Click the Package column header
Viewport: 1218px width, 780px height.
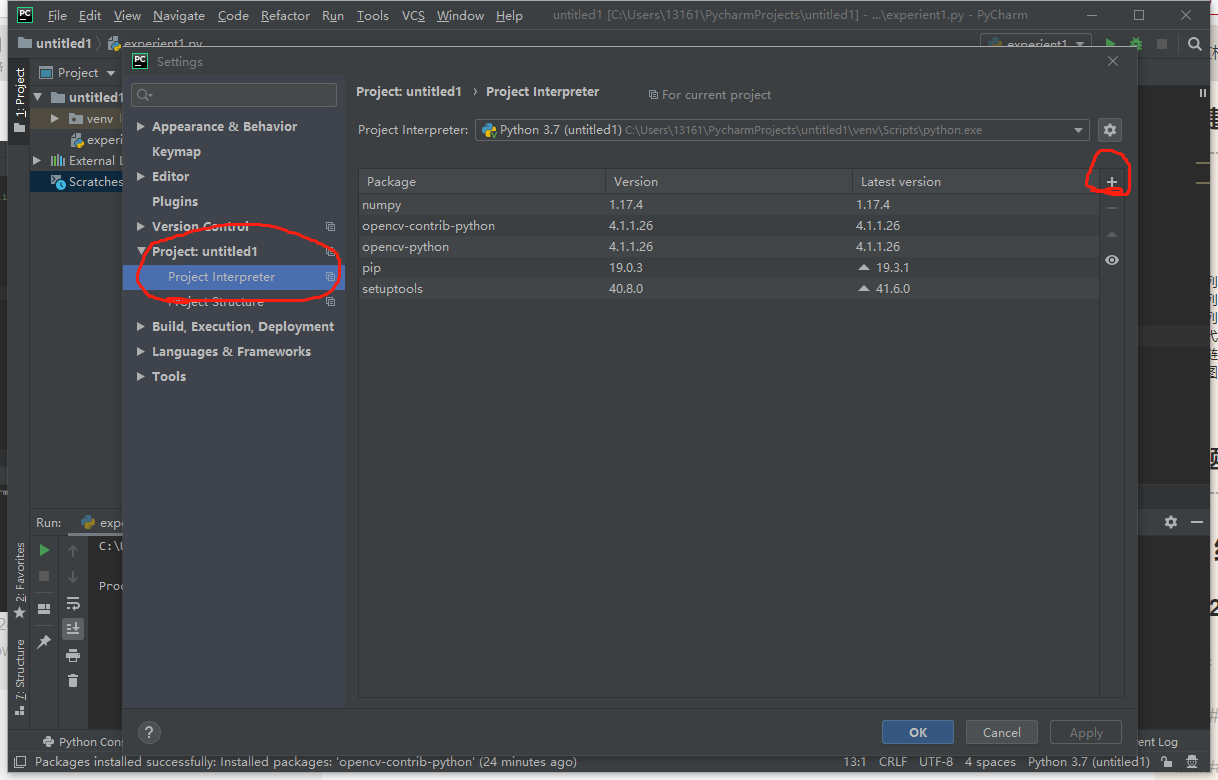[x=482, y=181]
